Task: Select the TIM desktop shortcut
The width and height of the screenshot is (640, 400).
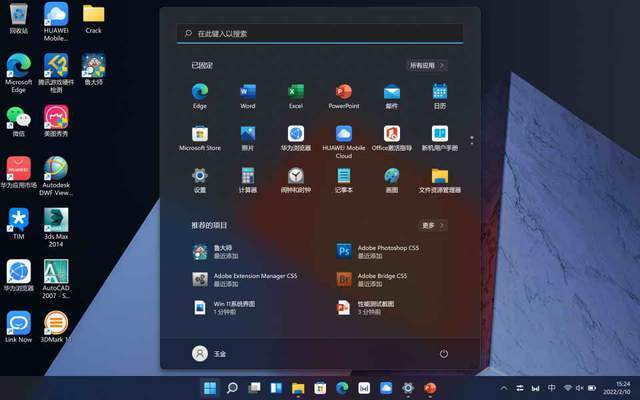Action: click(x=18, y=224)
